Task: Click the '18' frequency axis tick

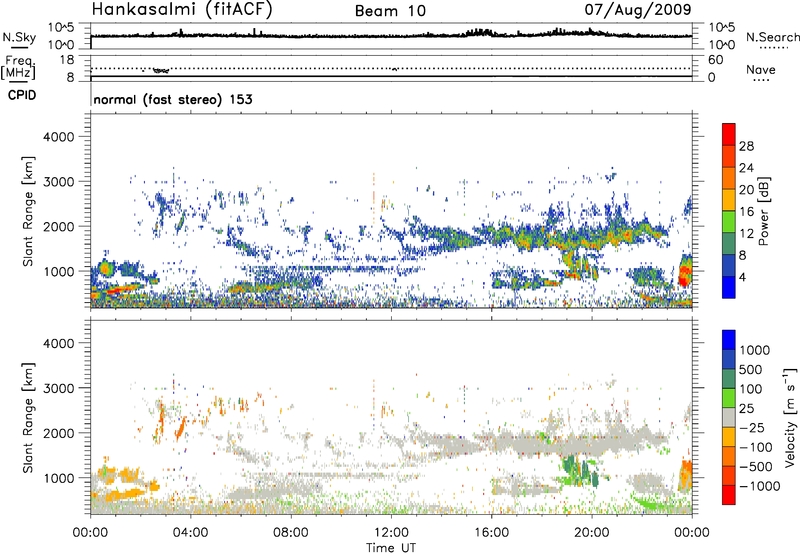Action: coord(67,60)
